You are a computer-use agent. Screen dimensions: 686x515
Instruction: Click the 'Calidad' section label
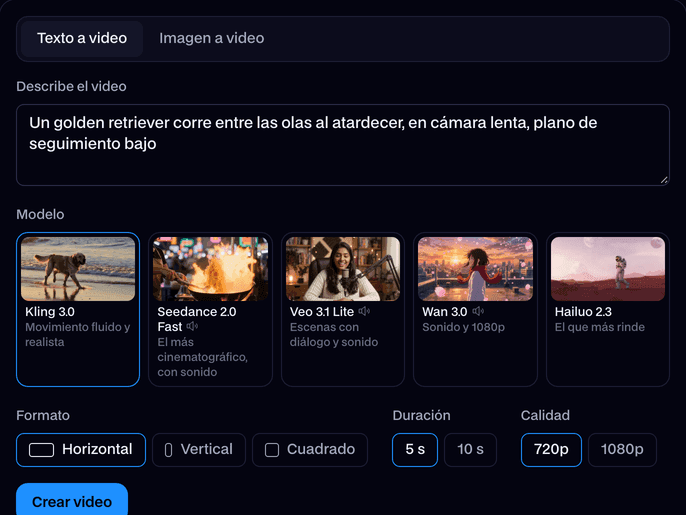point(545,415)
